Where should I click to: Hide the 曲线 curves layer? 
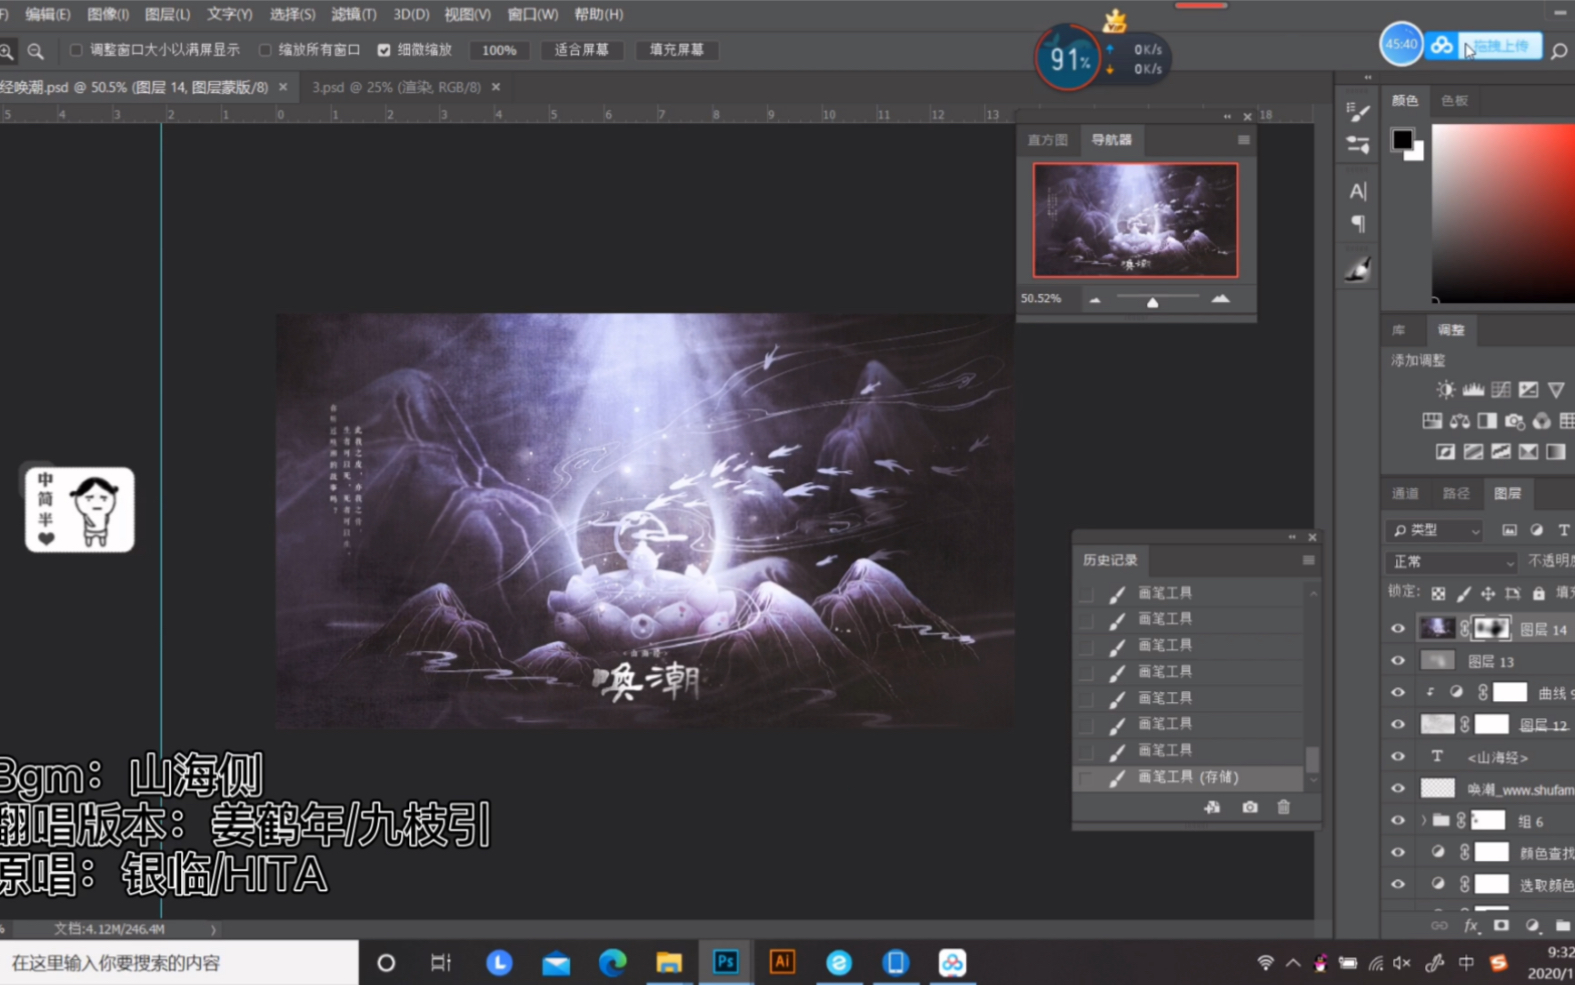(1398, 693)
